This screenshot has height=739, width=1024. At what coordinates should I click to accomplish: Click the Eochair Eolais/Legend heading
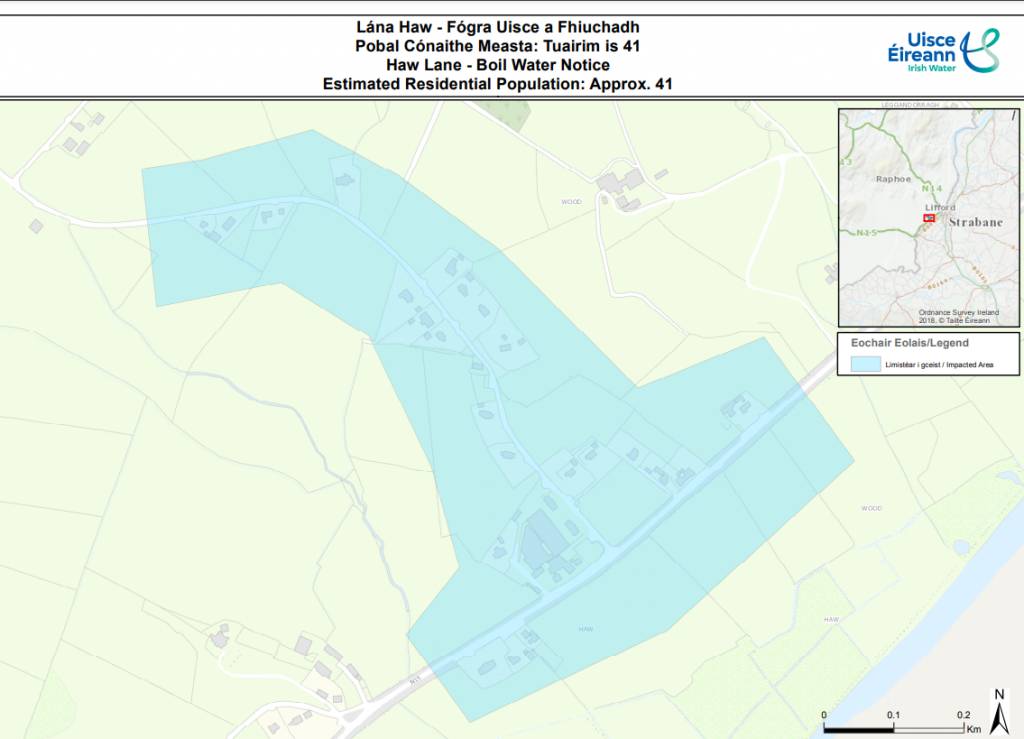point(895,343)
